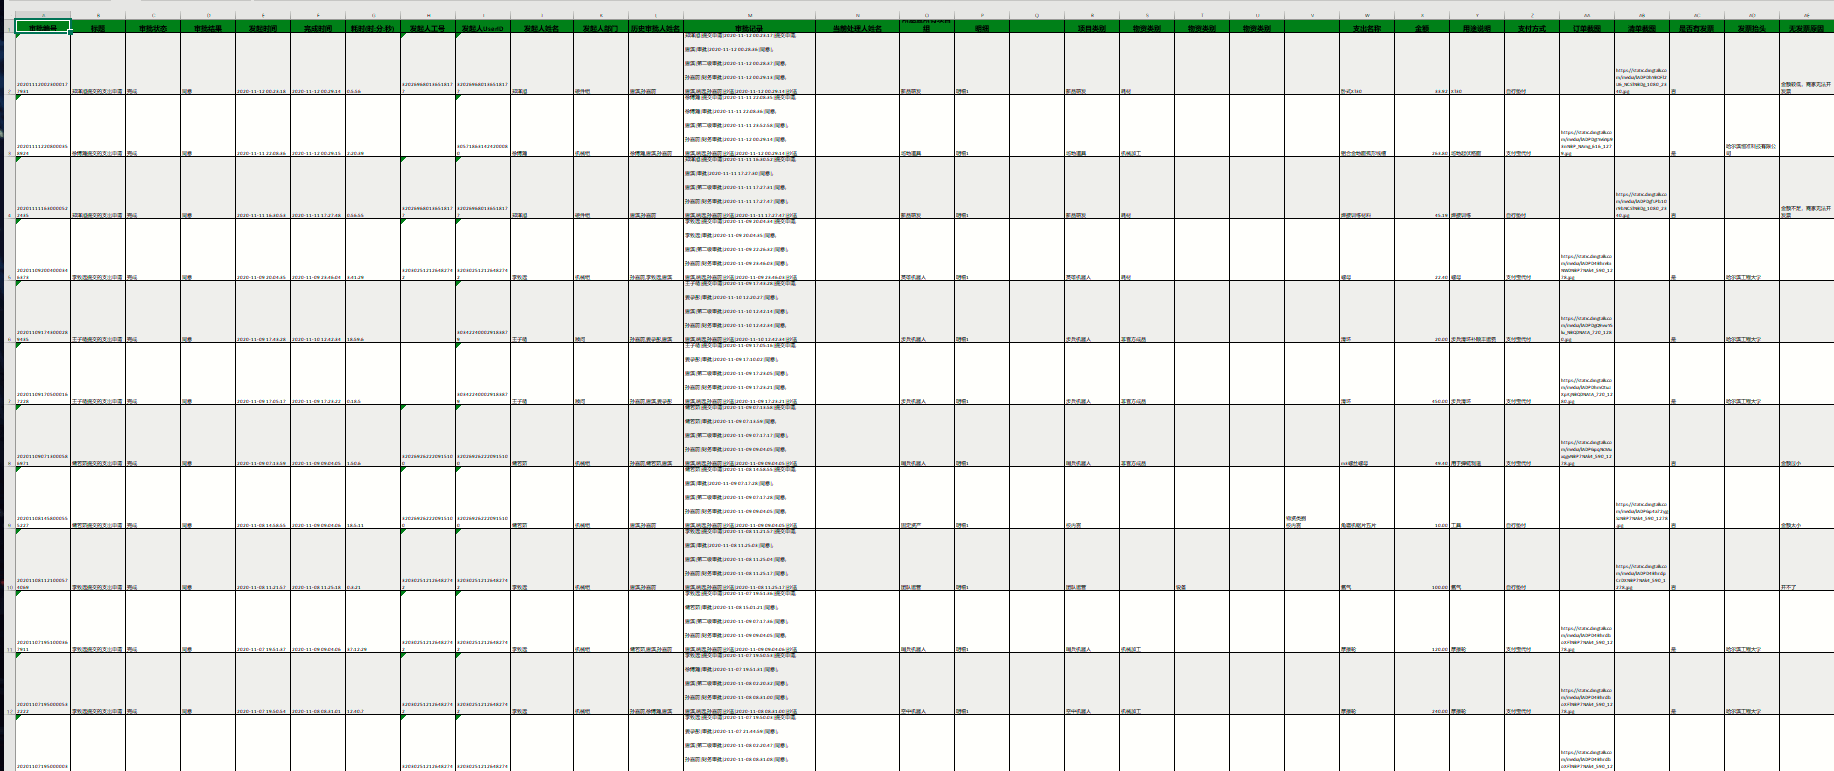1834x771 pixels.
Task: Click the 支出名称 header cell
Action: pos(1367,28)
